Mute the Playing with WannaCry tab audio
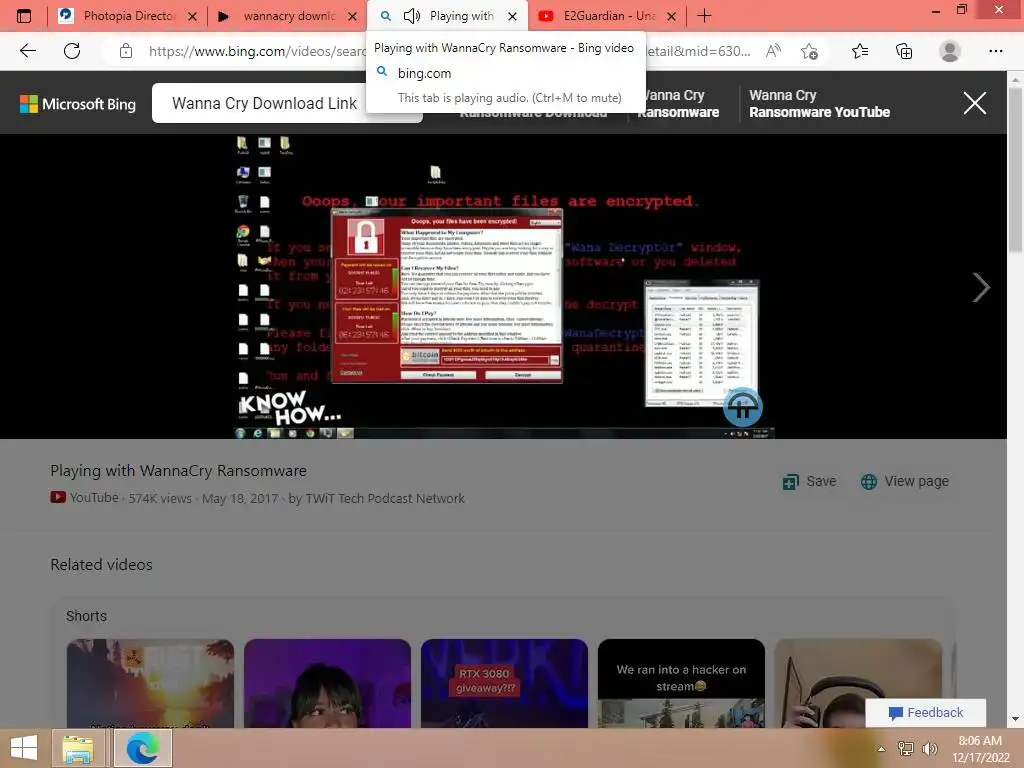This screenshot has width=1024, height=768. pyautogui.click(x=411, y=16)
